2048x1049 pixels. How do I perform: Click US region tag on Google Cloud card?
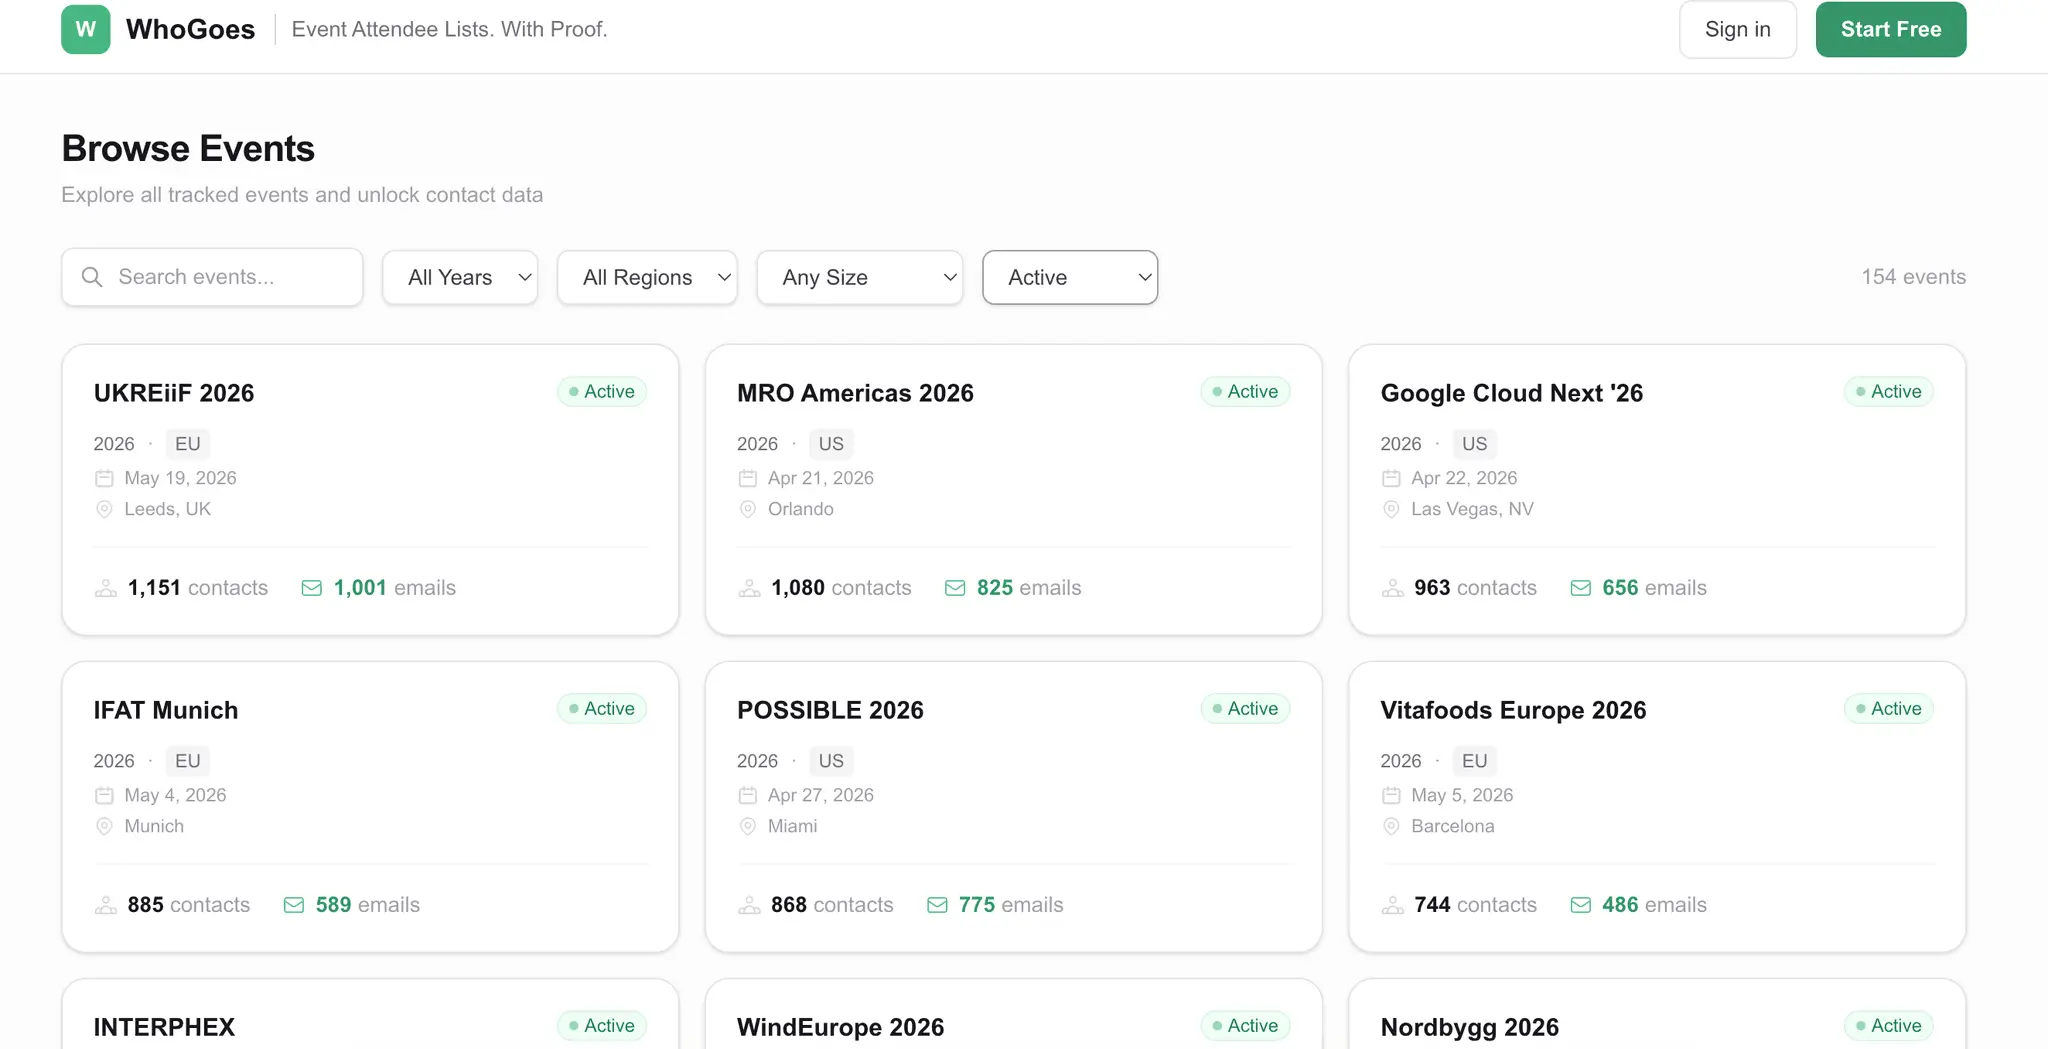(x=1475, y=444)
